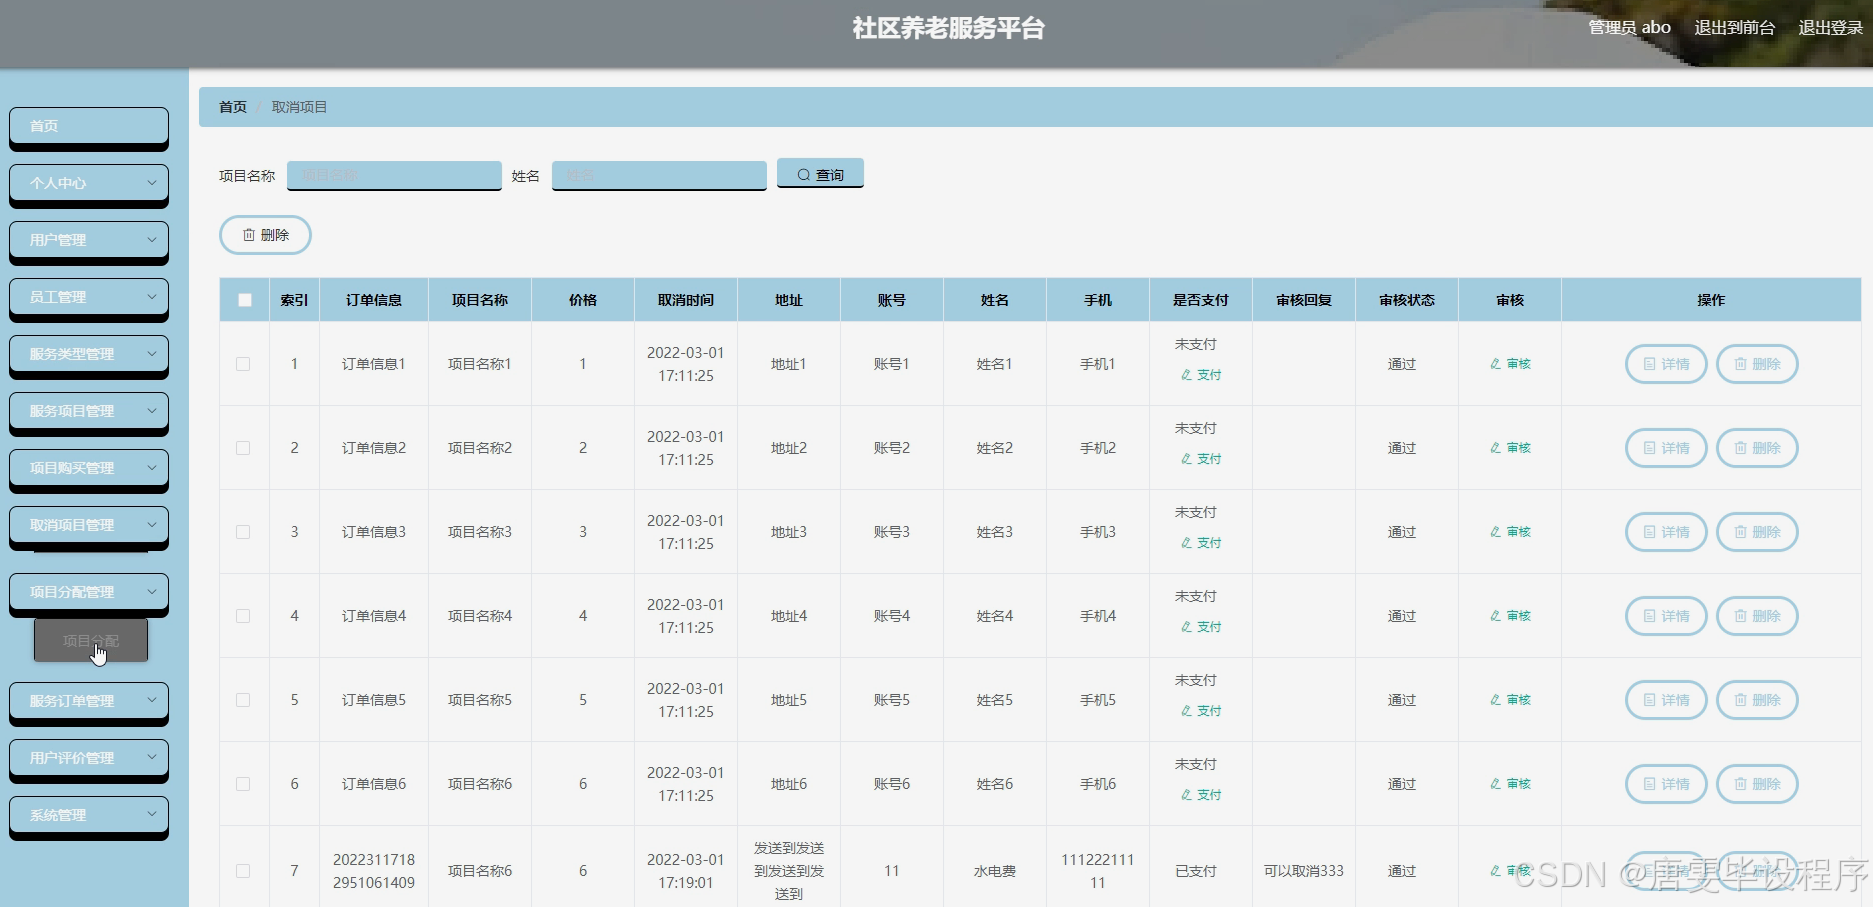
Task: Open 详情 details for row 订单信息4
Action: tap(1666, 616)
